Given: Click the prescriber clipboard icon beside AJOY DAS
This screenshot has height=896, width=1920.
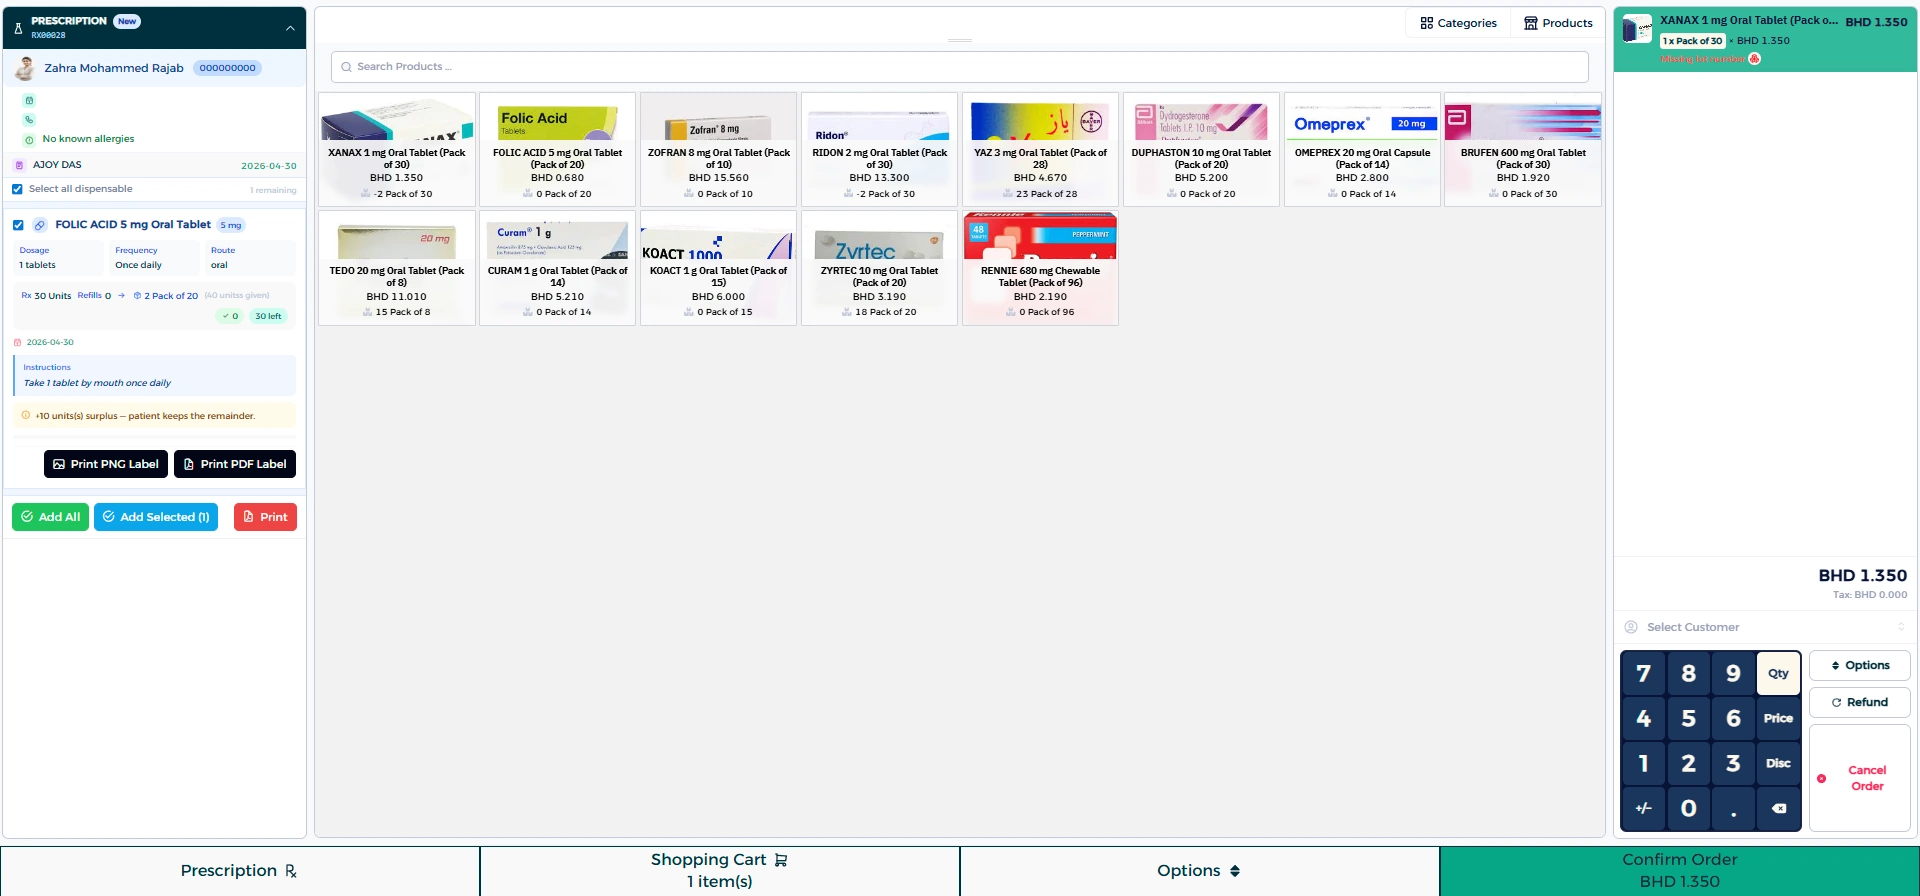Looking at the screenshot, I should (20, 165).
